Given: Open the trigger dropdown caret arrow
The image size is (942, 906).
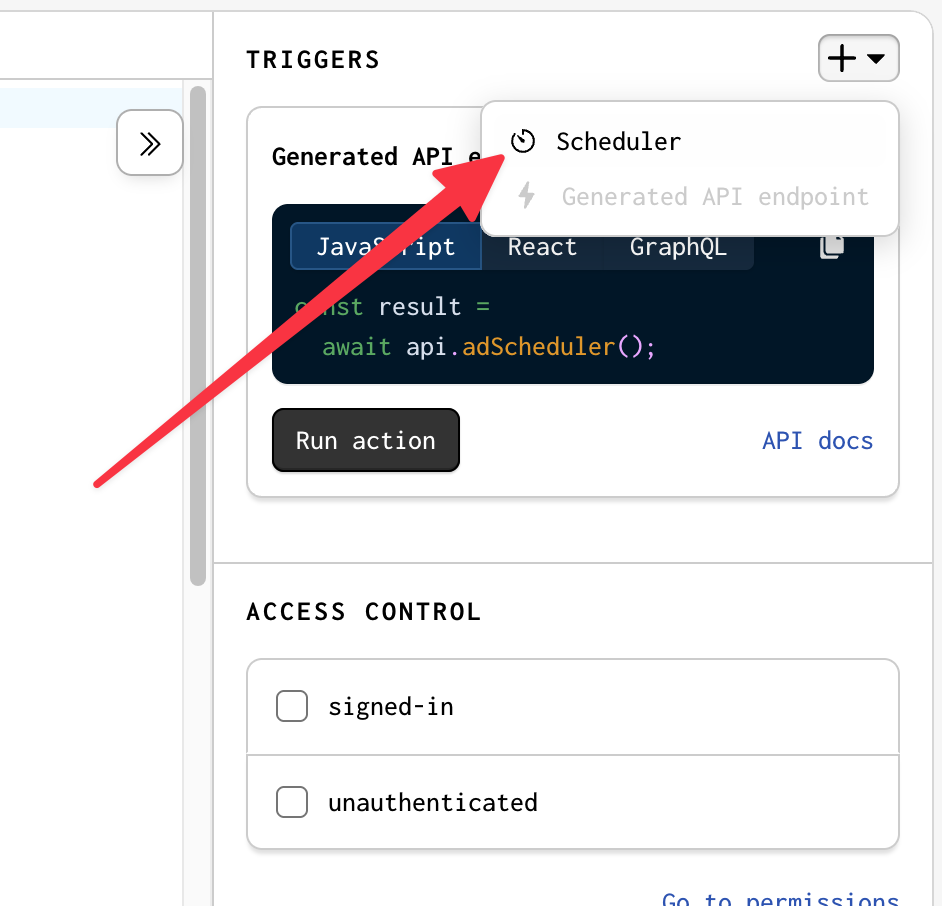Looking at the screenshot, I should (x=876, y=59).
